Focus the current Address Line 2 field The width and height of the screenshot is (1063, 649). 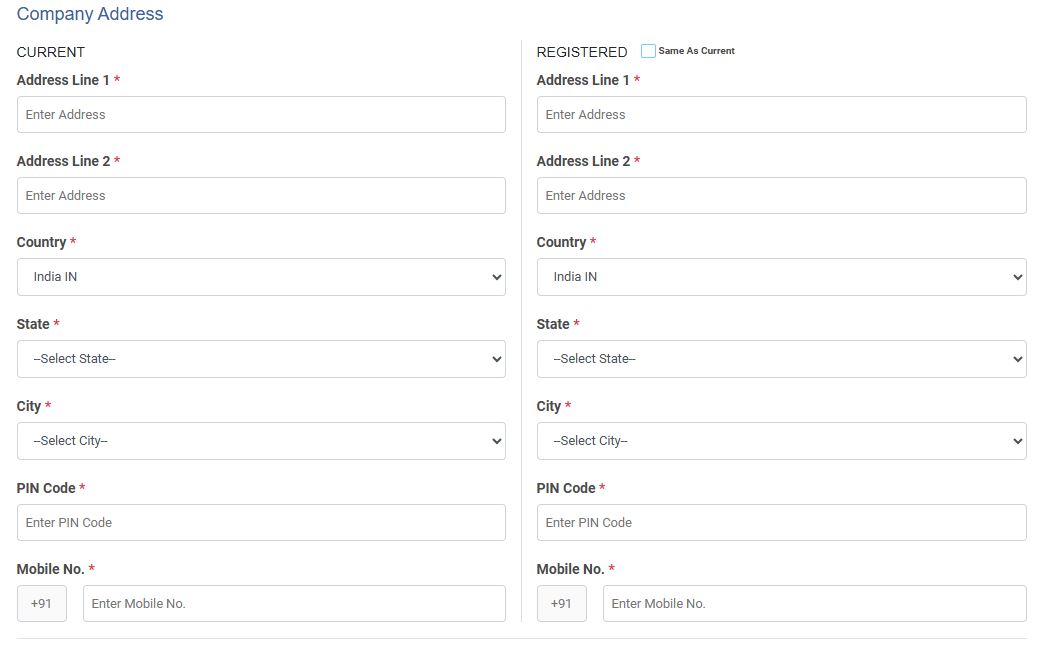point(261,196)
